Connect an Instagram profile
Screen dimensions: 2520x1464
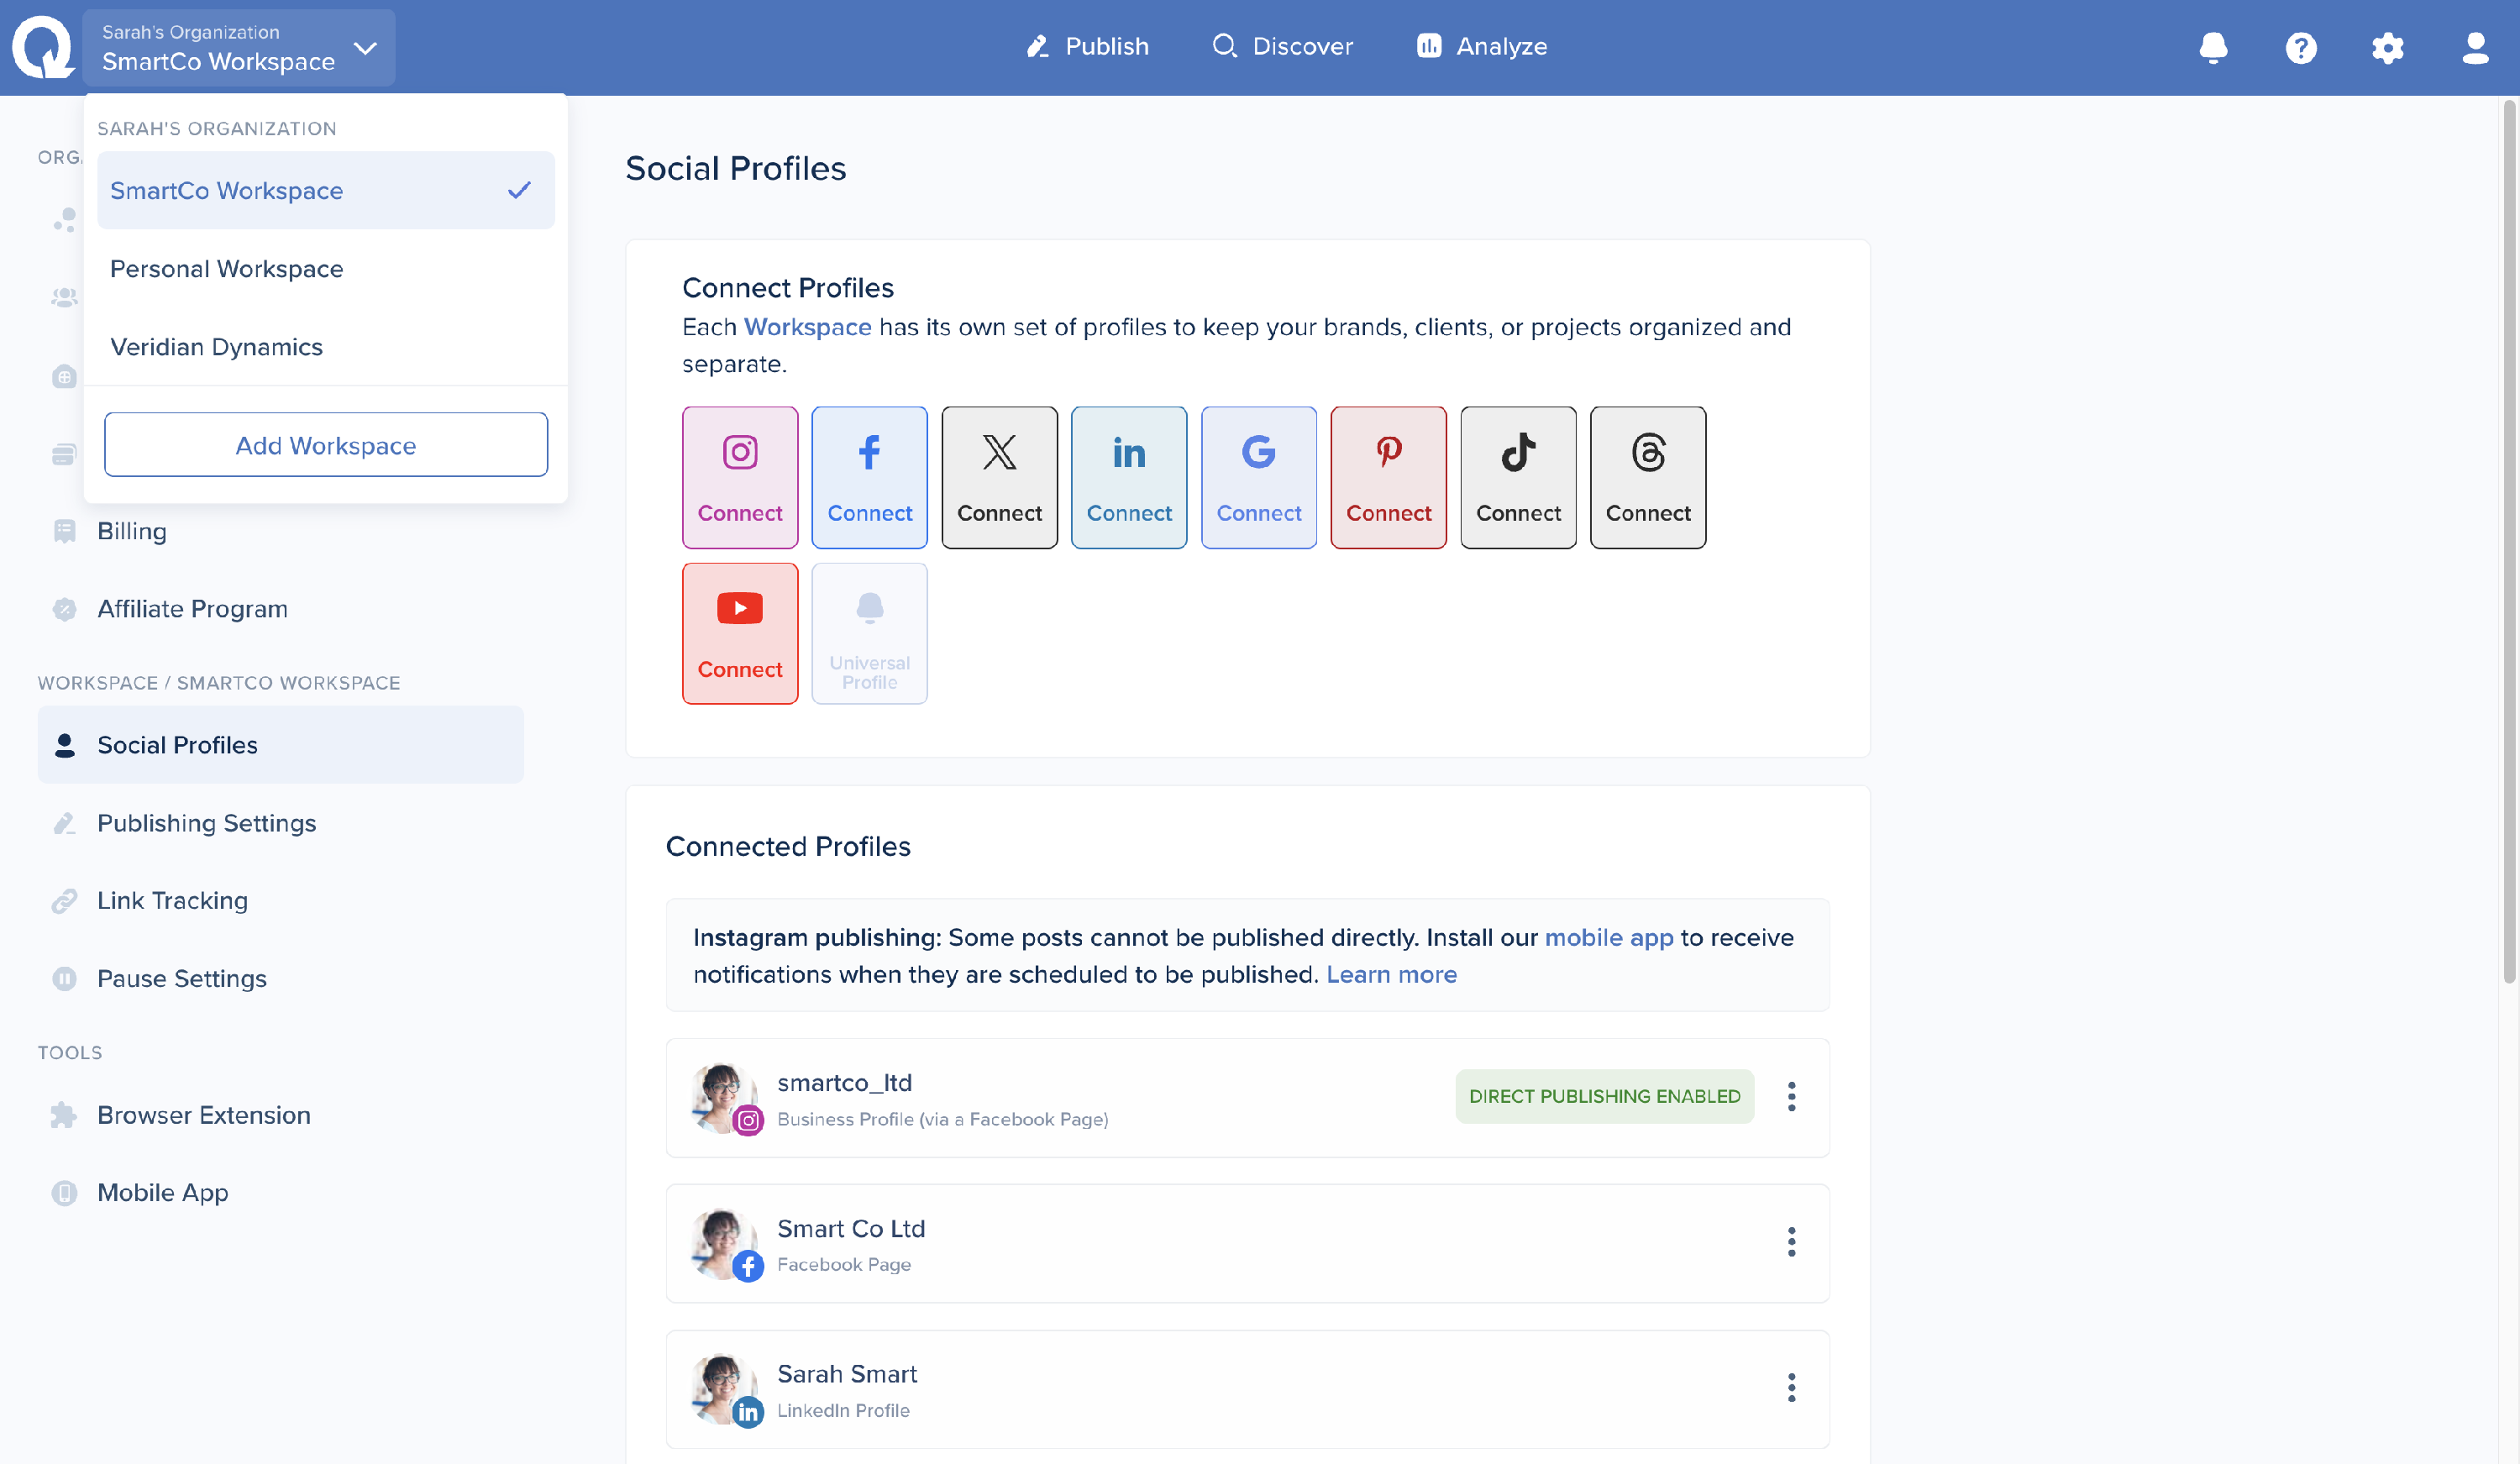[740, 477]
